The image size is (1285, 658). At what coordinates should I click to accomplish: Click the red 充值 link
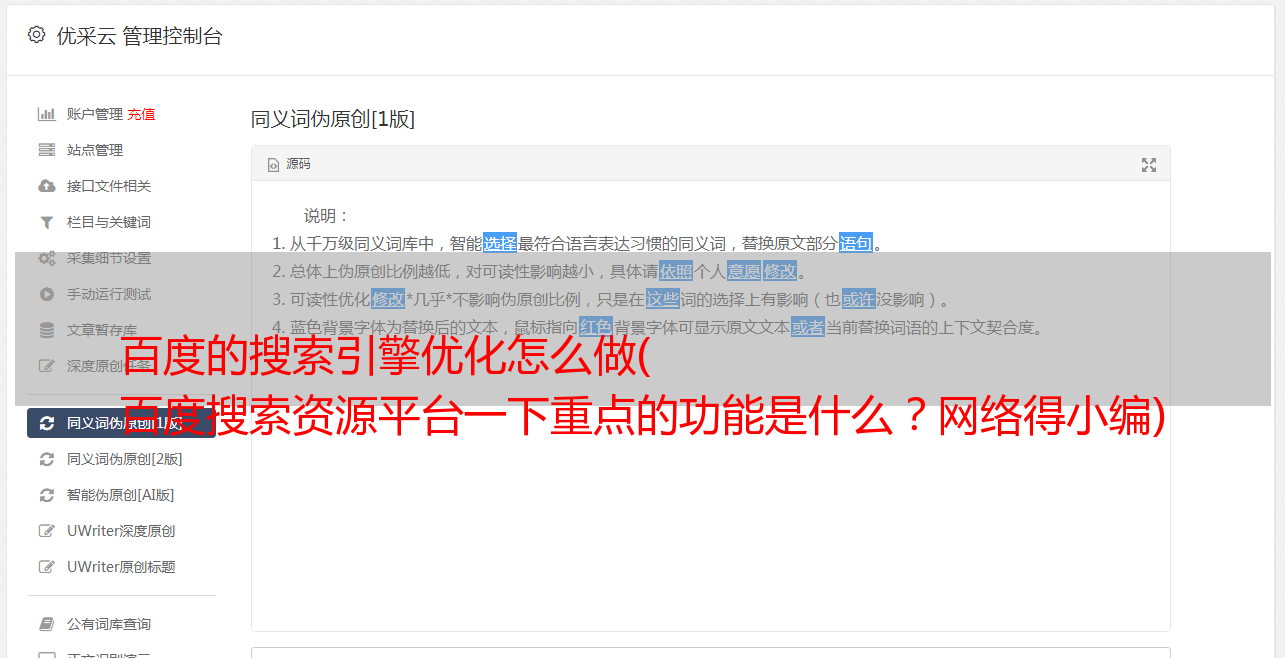pyautogui.click(x=141, y=114)
